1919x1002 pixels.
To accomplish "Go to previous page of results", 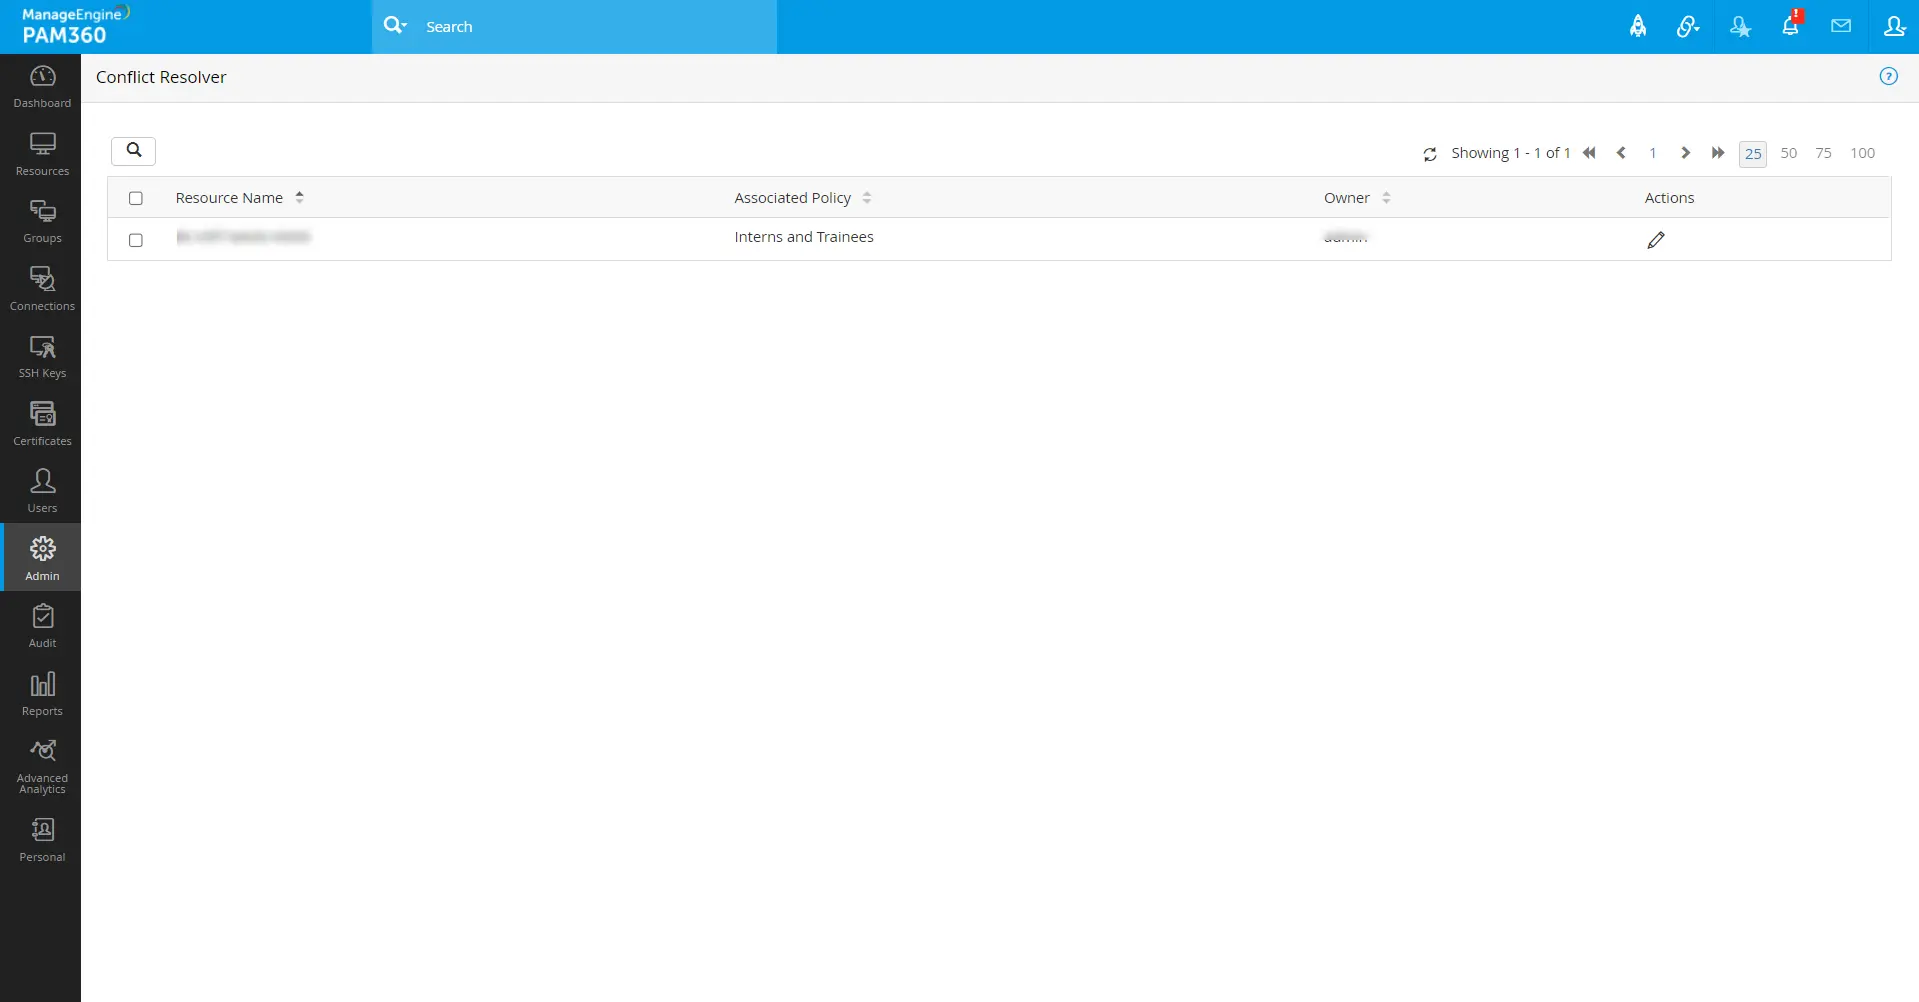I will [1621, 153].
